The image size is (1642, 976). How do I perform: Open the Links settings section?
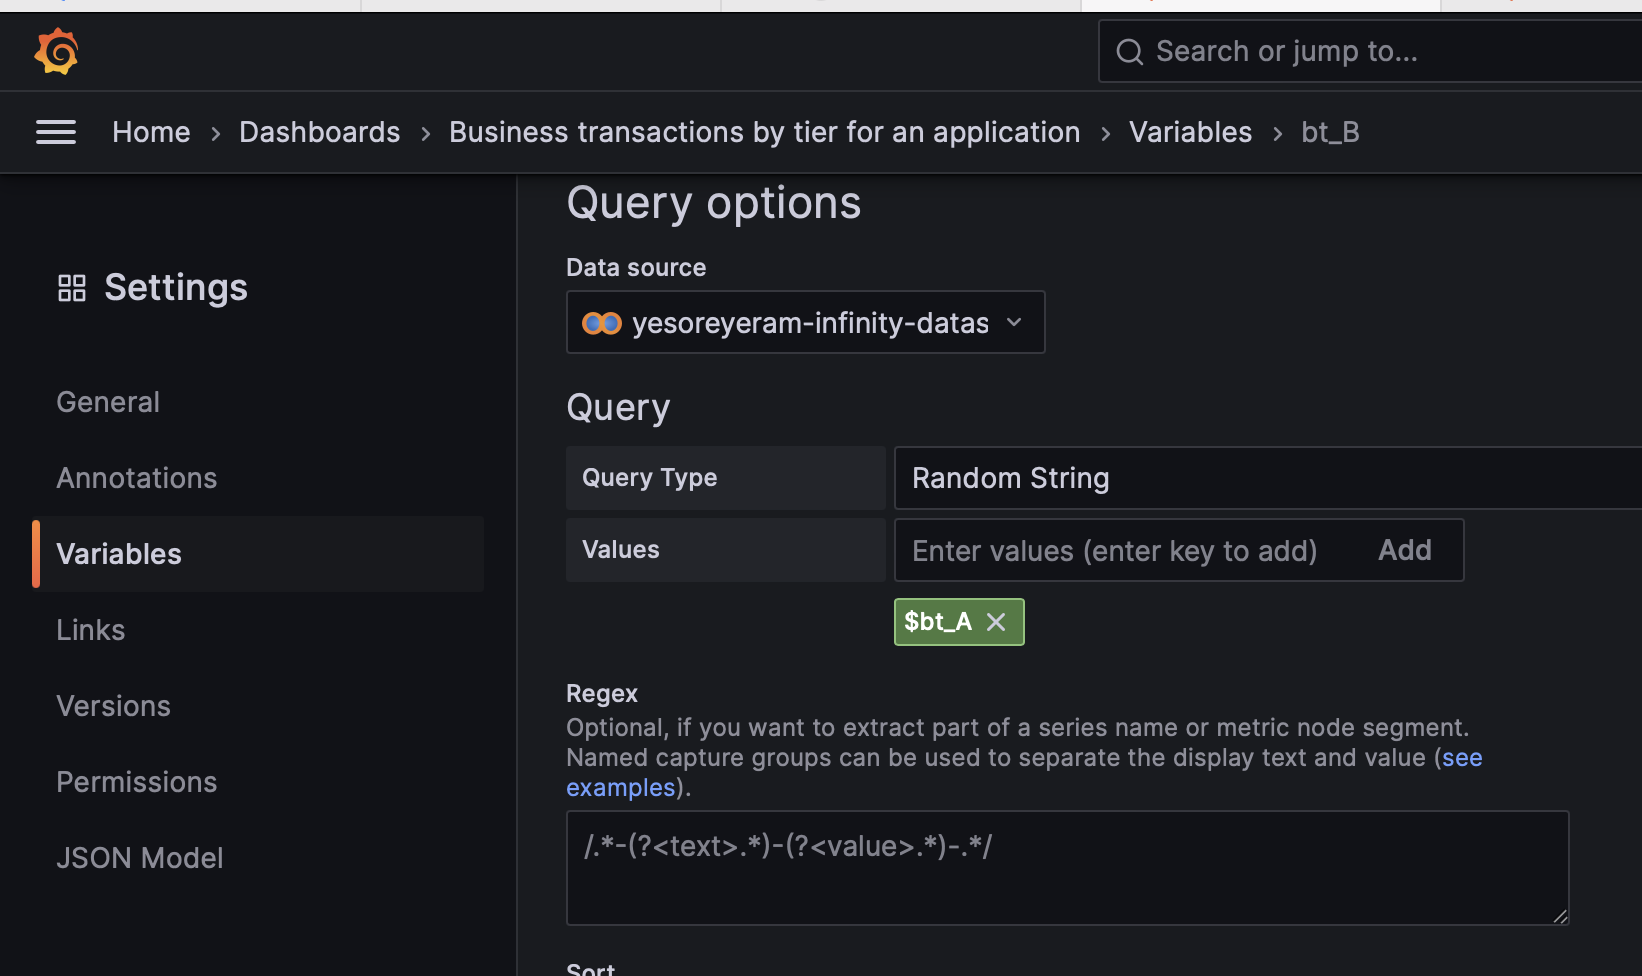click(x=91, y=630)
